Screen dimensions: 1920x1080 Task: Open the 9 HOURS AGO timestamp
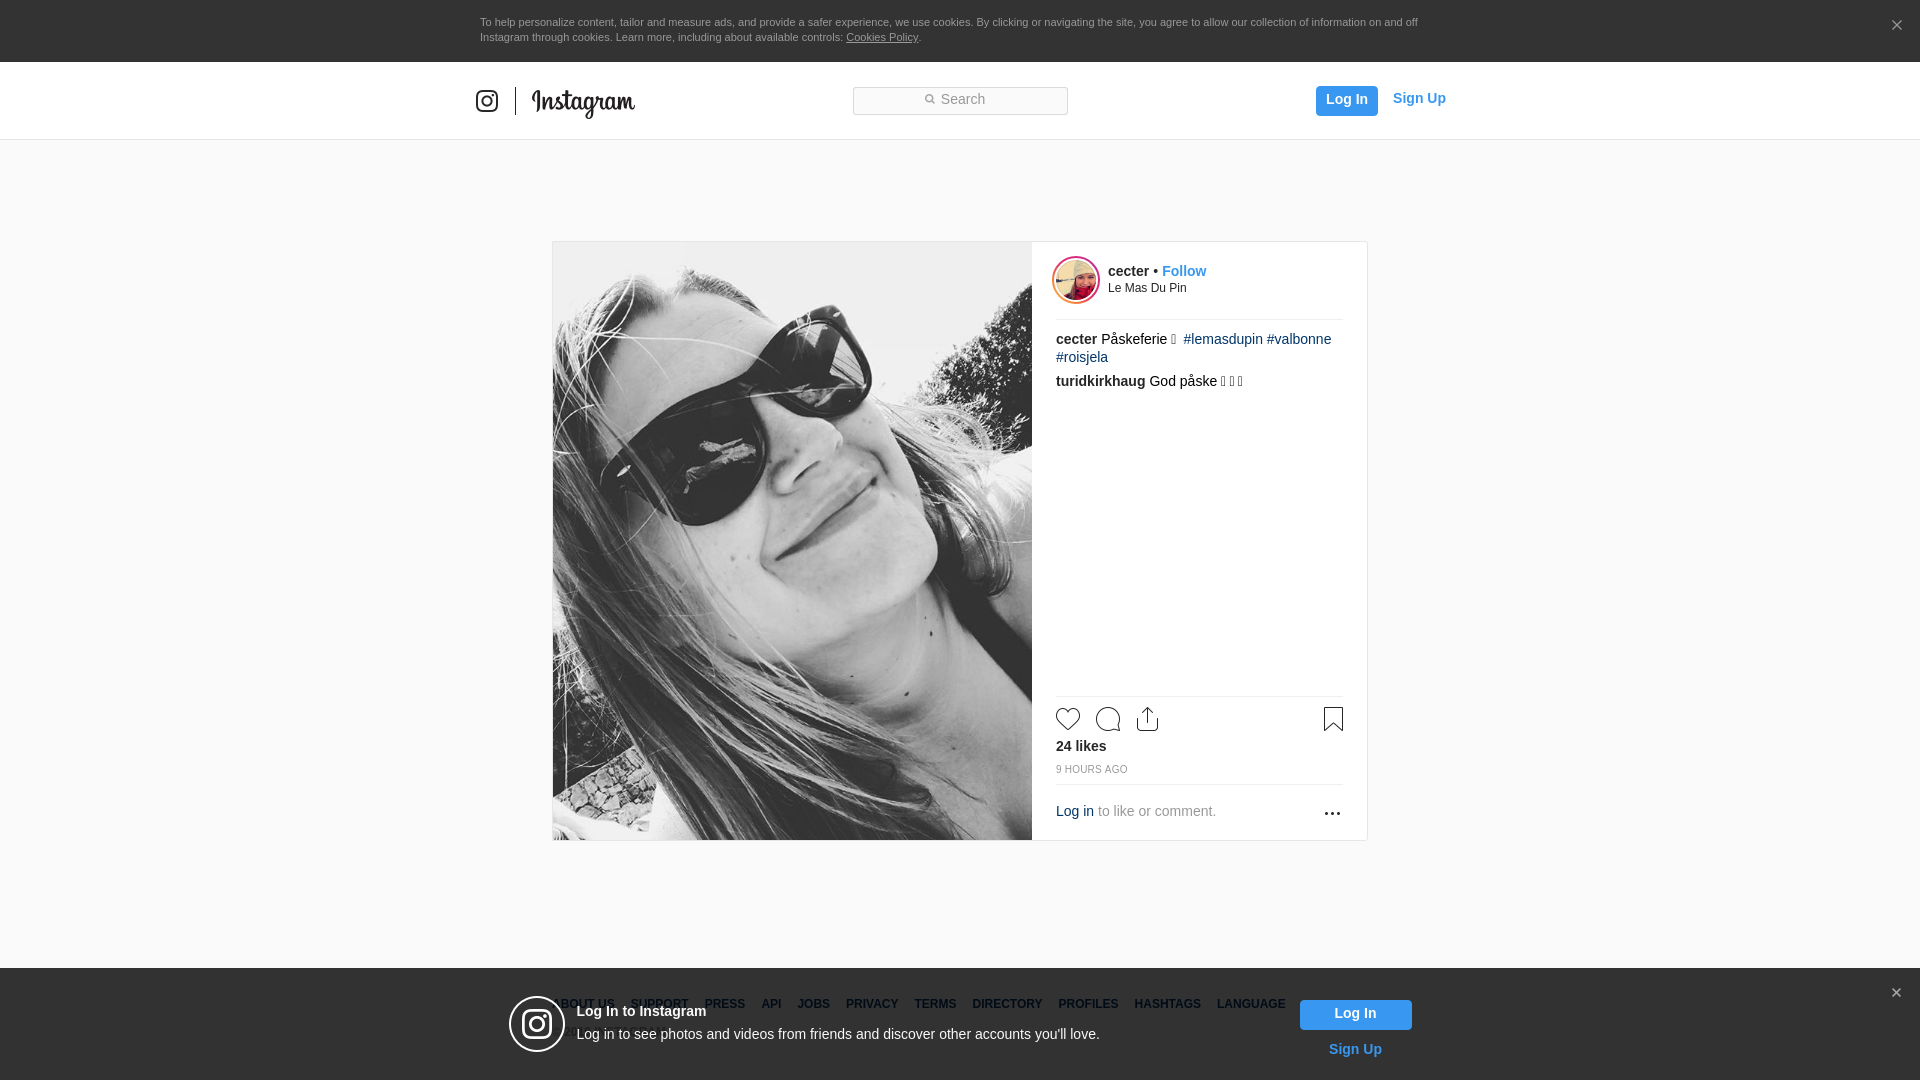coord(1092,769)
